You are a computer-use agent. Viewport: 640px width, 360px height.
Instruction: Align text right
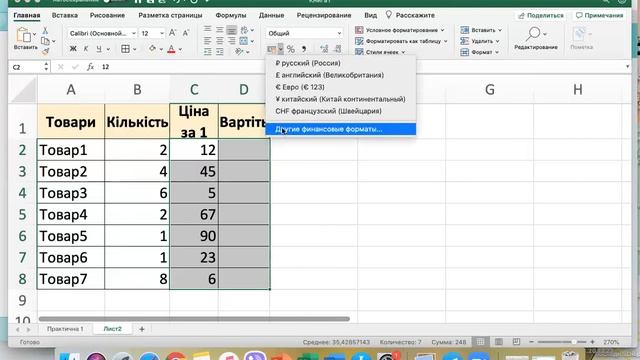(x=231, y=41)
